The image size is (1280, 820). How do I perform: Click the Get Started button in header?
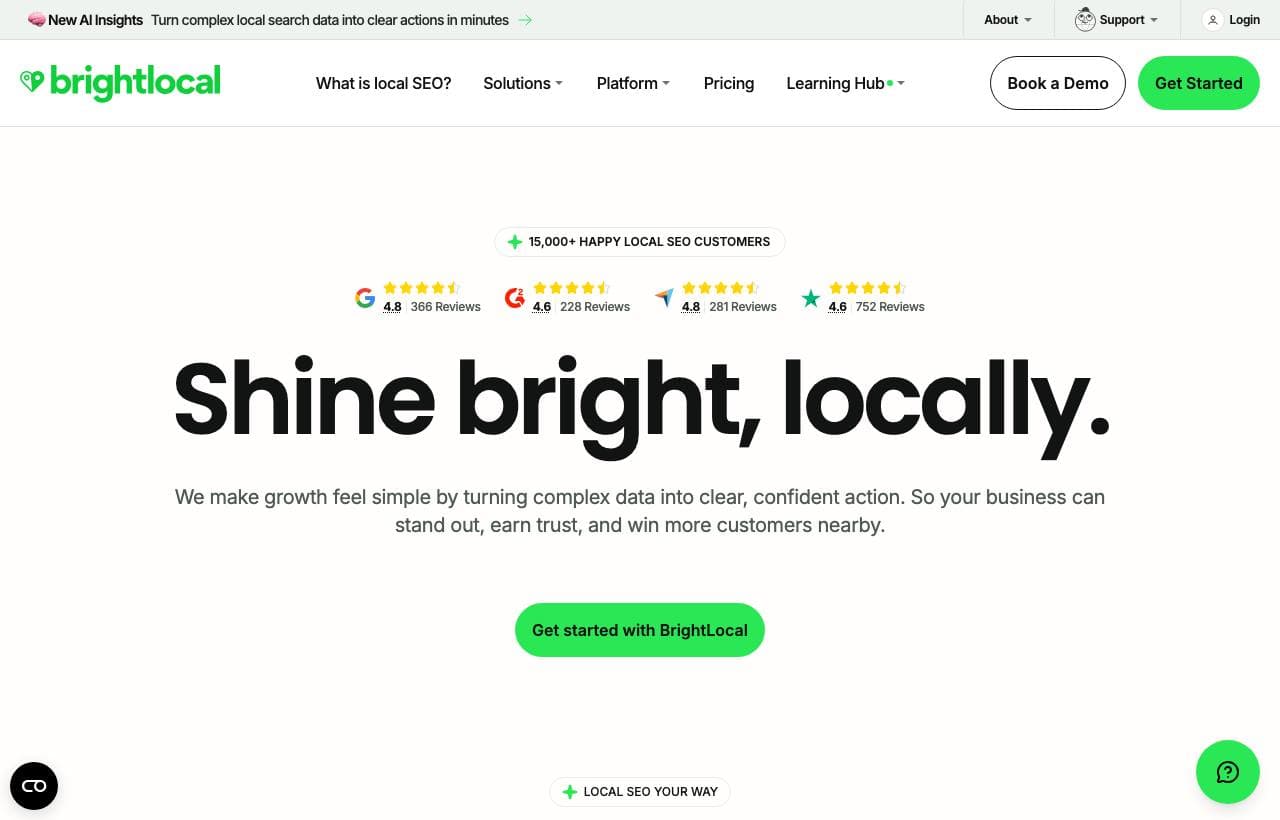point(1199,83)
